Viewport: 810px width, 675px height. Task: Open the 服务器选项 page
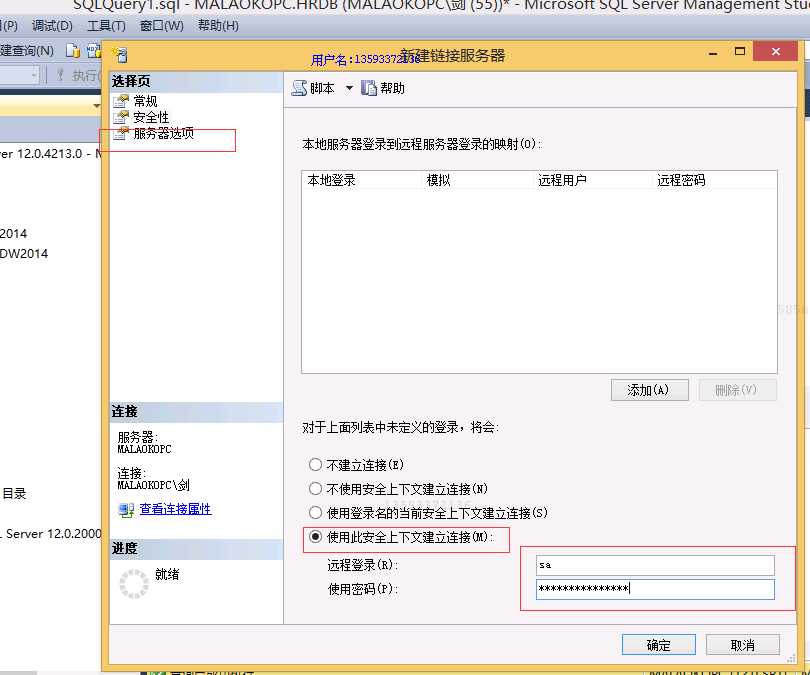pos(164,133)
